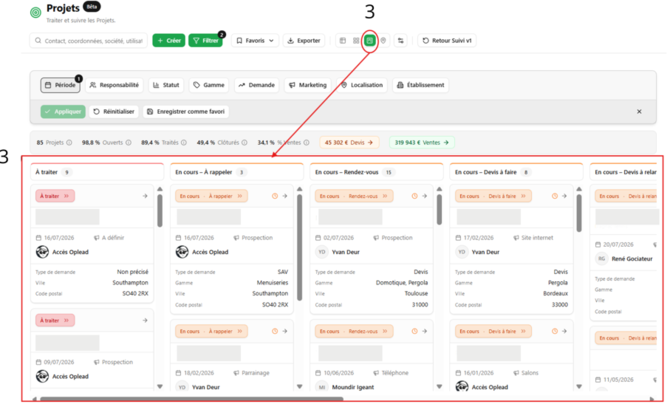This screenshot has height=404, width=670.
Task: Open the Gamme filter tab
Action: tap(209, 85)
